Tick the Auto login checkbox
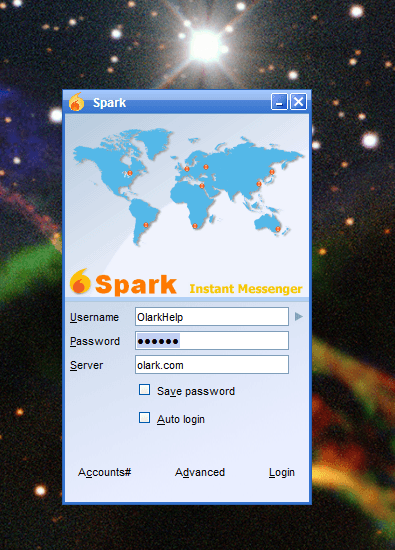Image resolution: width=395 pixels, height=550 pixels. (x=145, y=418)
